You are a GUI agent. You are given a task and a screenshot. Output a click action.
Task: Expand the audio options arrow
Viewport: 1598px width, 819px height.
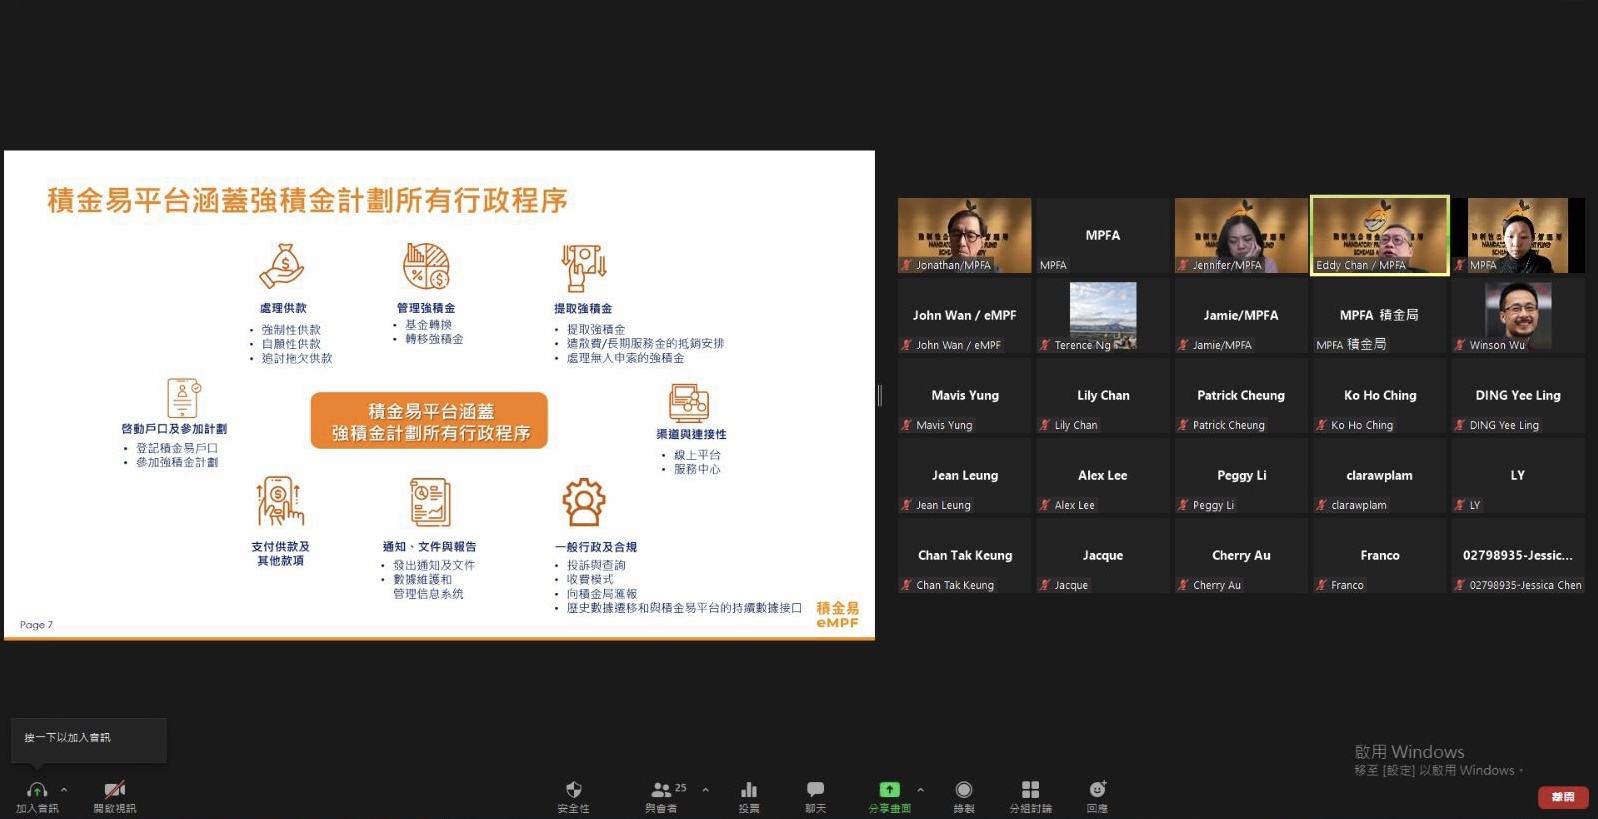(x=64, y=790)
